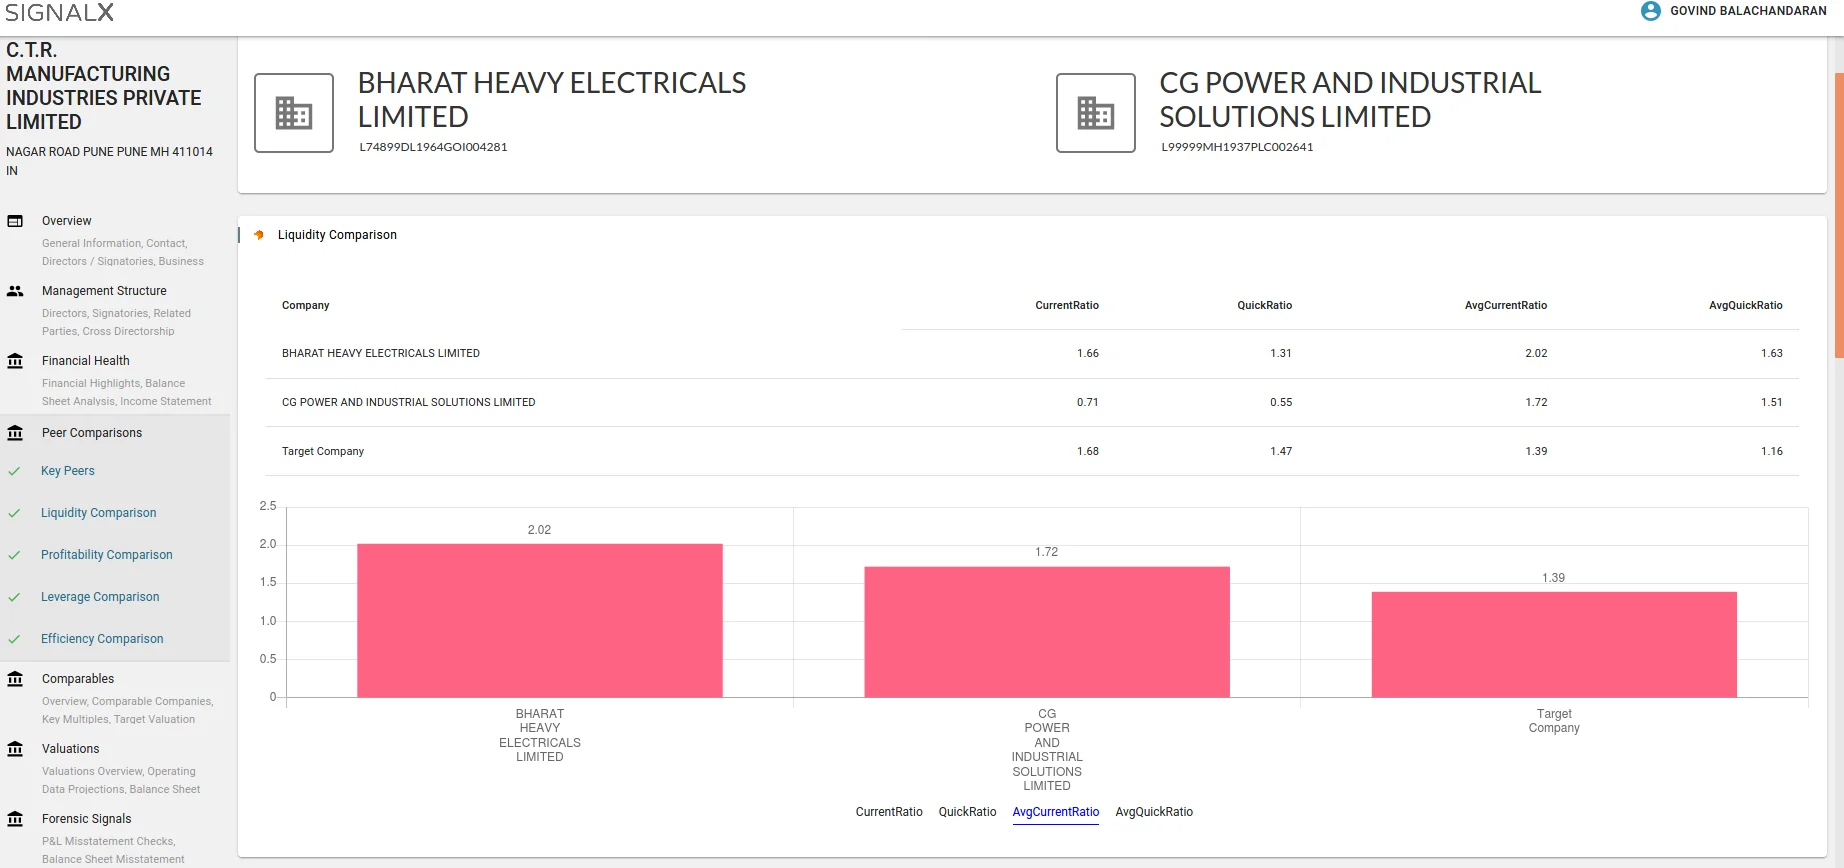Open the Overview menu item
The image size is (1844, 868).
point(66,221)
